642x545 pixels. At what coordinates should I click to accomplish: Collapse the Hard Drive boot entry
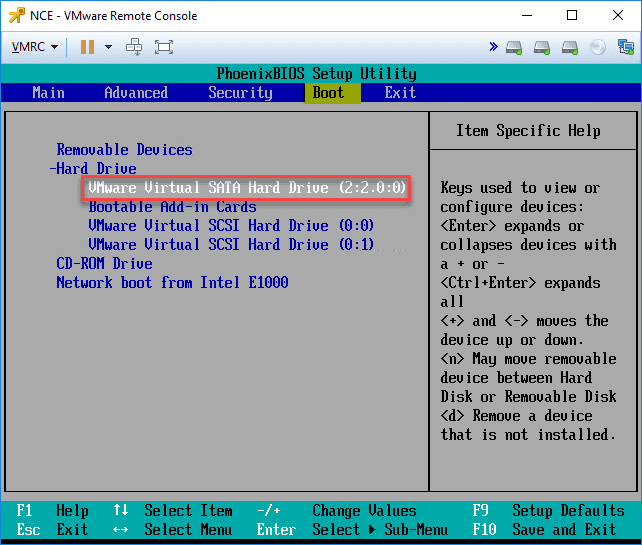[93, 169]
